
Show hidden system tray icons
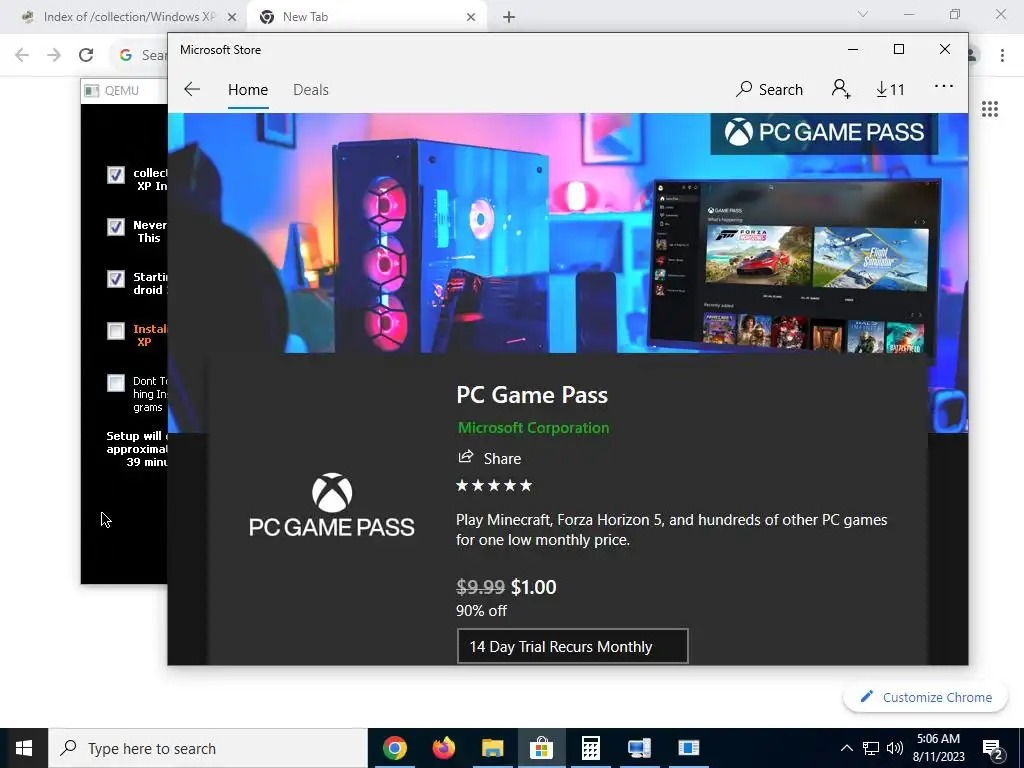(846, 748)
